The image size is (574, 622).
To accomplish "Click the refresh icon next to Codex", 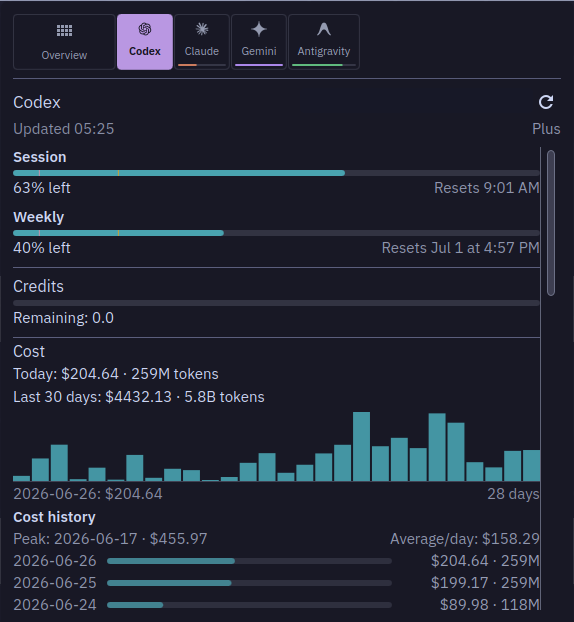I will [x=546, y=102].
